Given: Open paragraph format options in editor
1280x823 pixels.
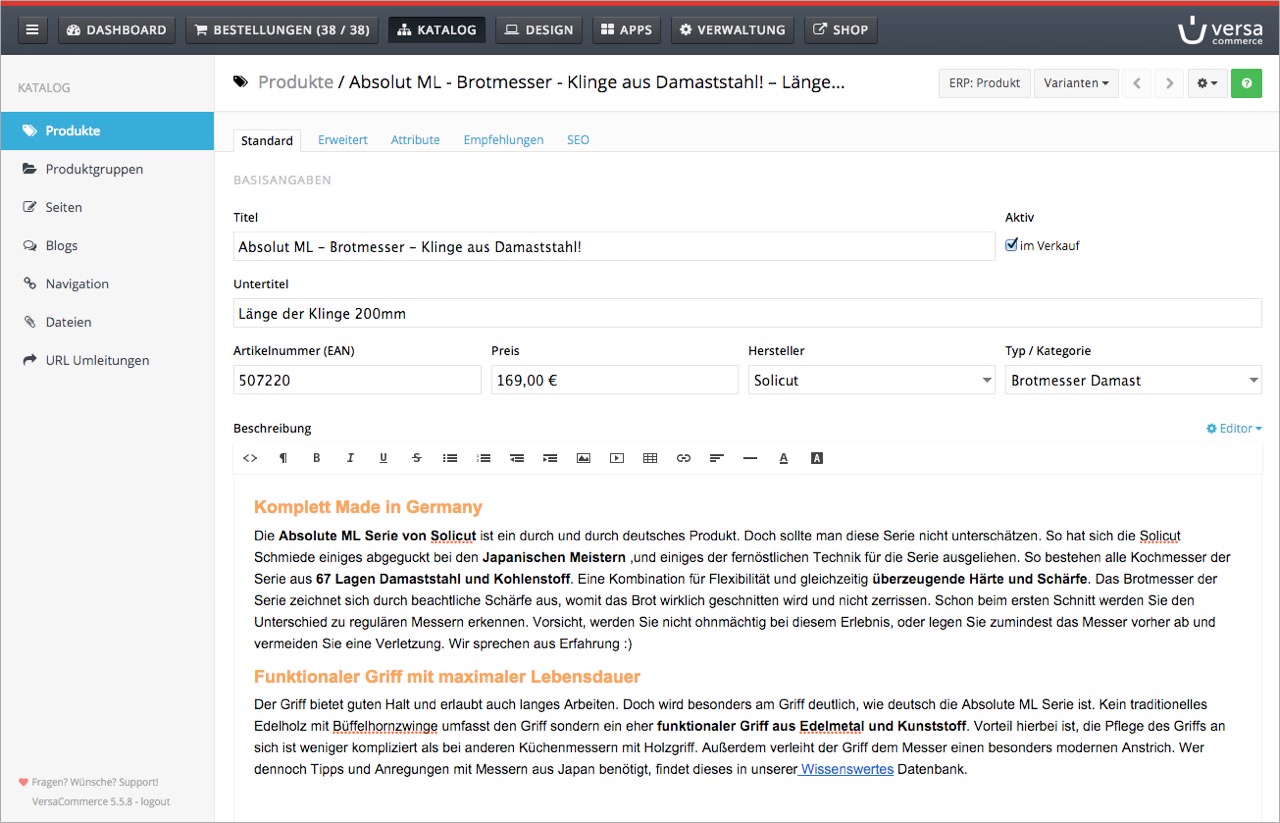Looking at the screenshot, I should 283,458.
